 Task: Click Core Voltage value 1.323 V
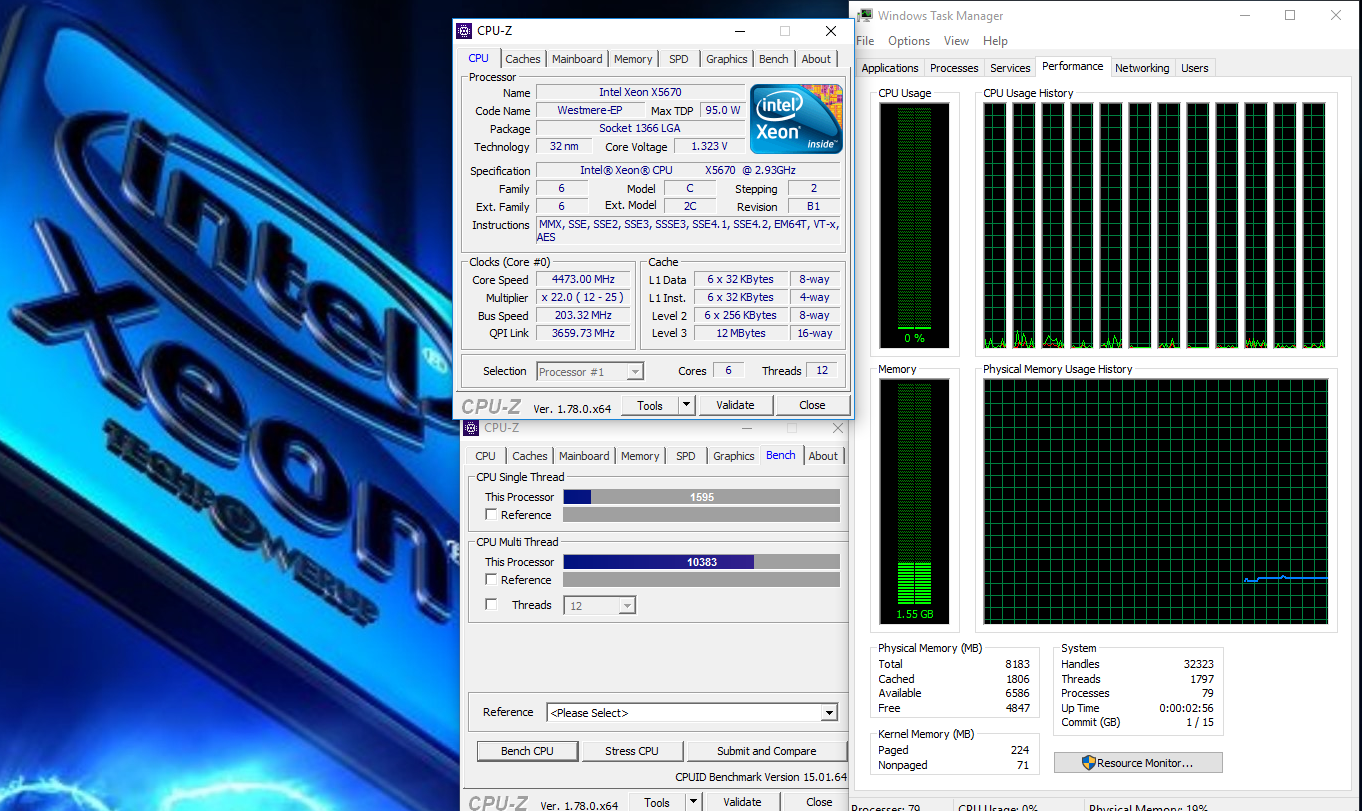pyautogui.click(x=709, y=146)
